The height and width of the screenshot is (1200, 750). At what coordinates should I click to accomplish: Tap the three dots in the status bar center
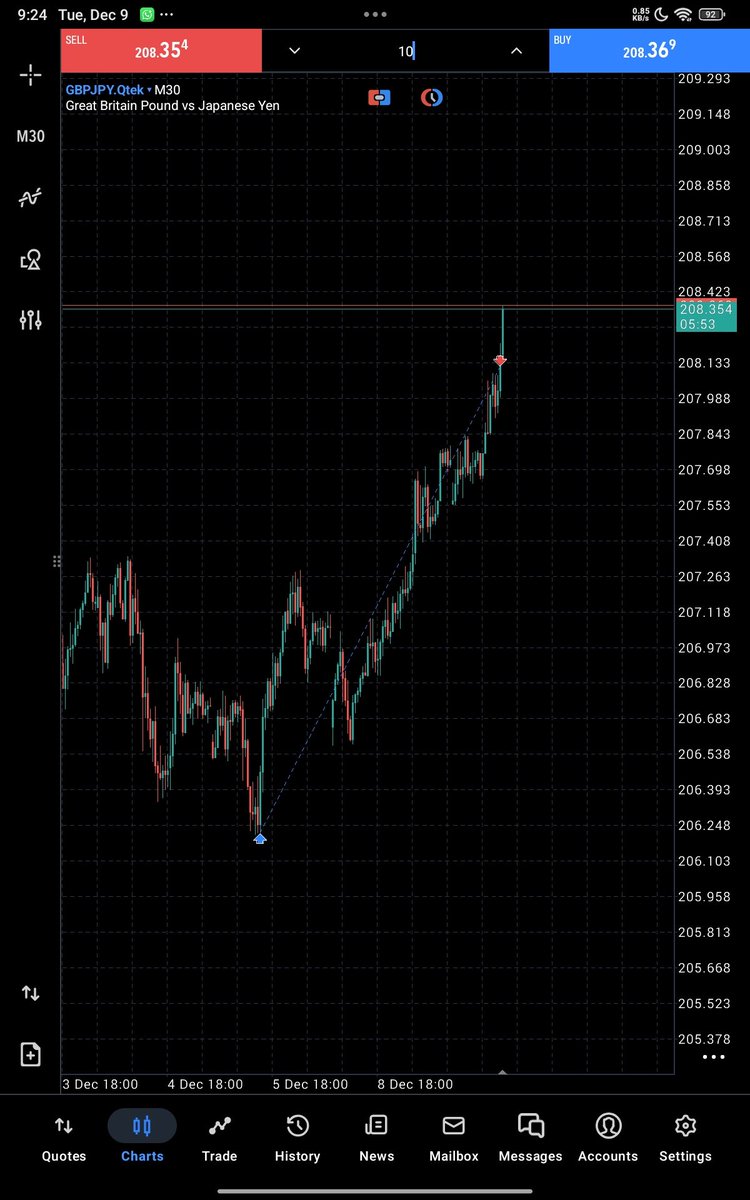(375, 15)
